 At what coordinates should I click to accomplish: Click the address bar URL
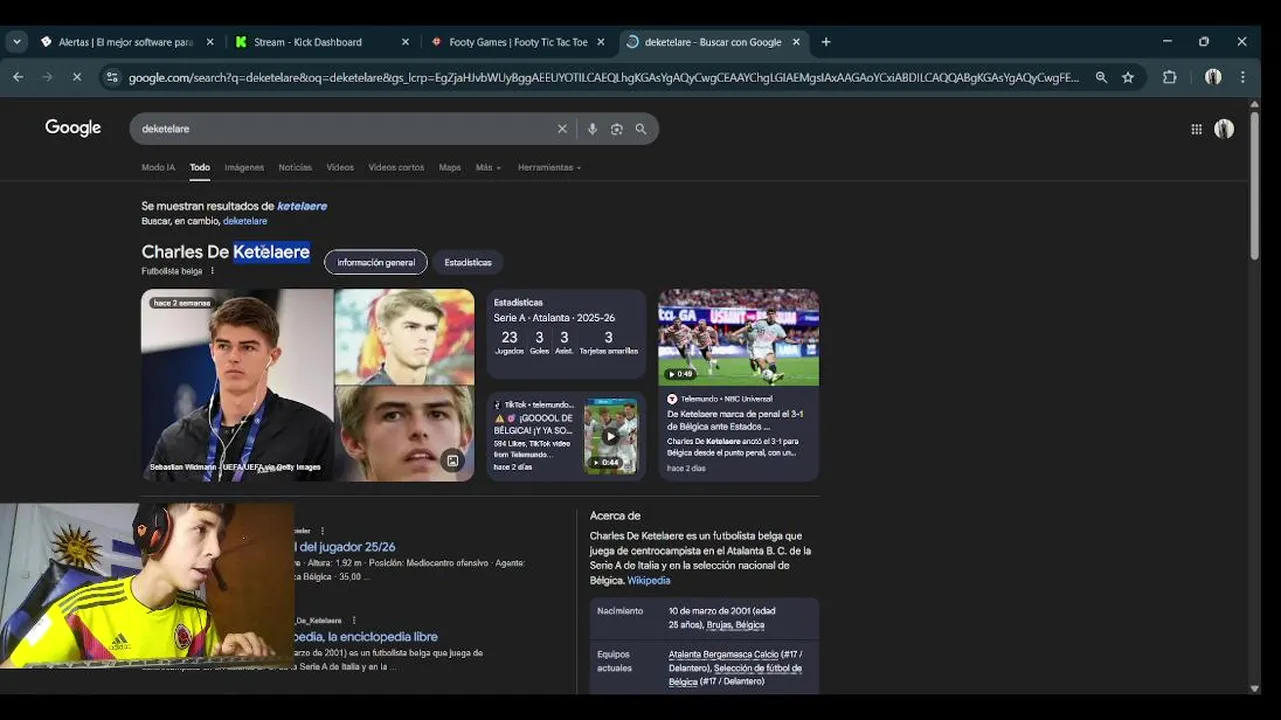603,77
